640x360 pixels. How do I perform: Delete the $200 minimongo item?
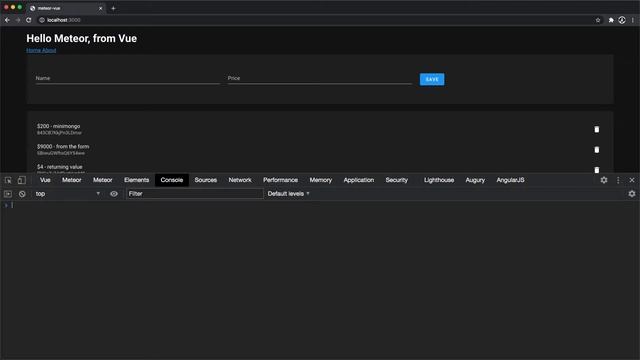coord(597,129)
